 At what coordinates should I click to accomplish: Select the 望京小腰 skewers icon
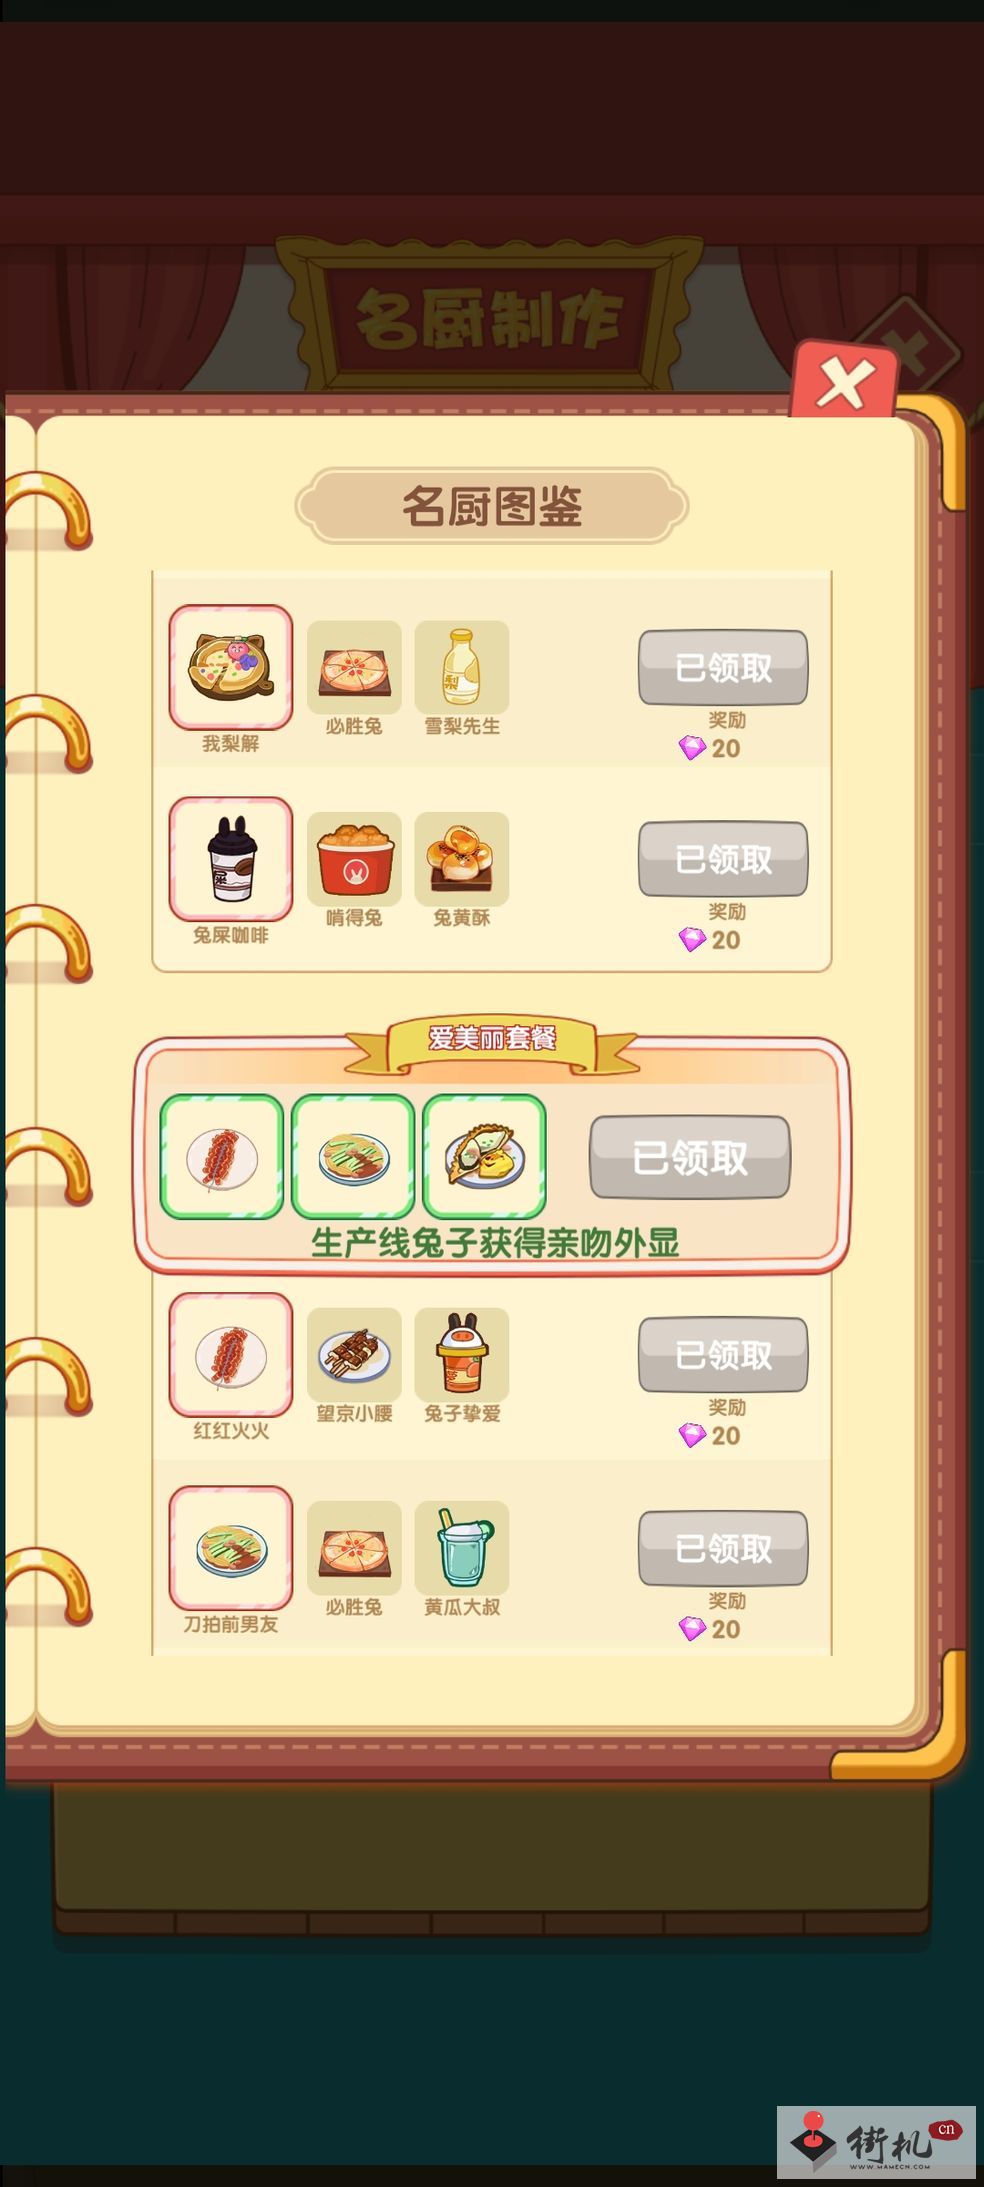pyautogui.click(x=354, y=1355)
